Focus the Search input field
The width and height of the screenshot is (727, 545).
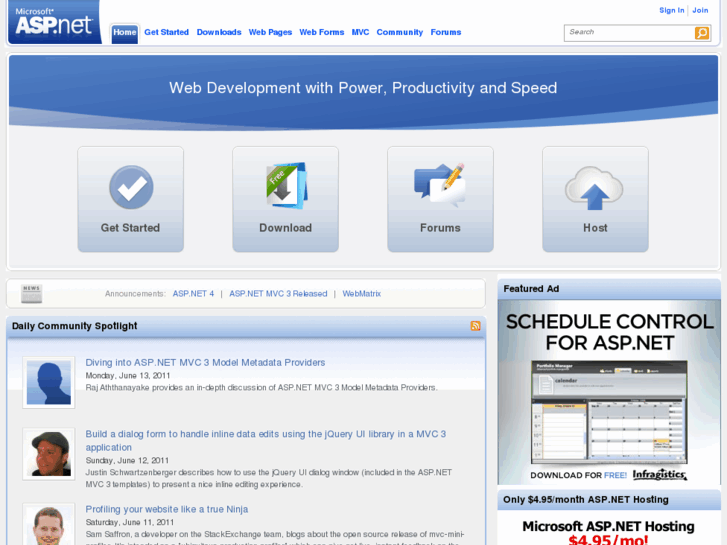coord(629,33)
